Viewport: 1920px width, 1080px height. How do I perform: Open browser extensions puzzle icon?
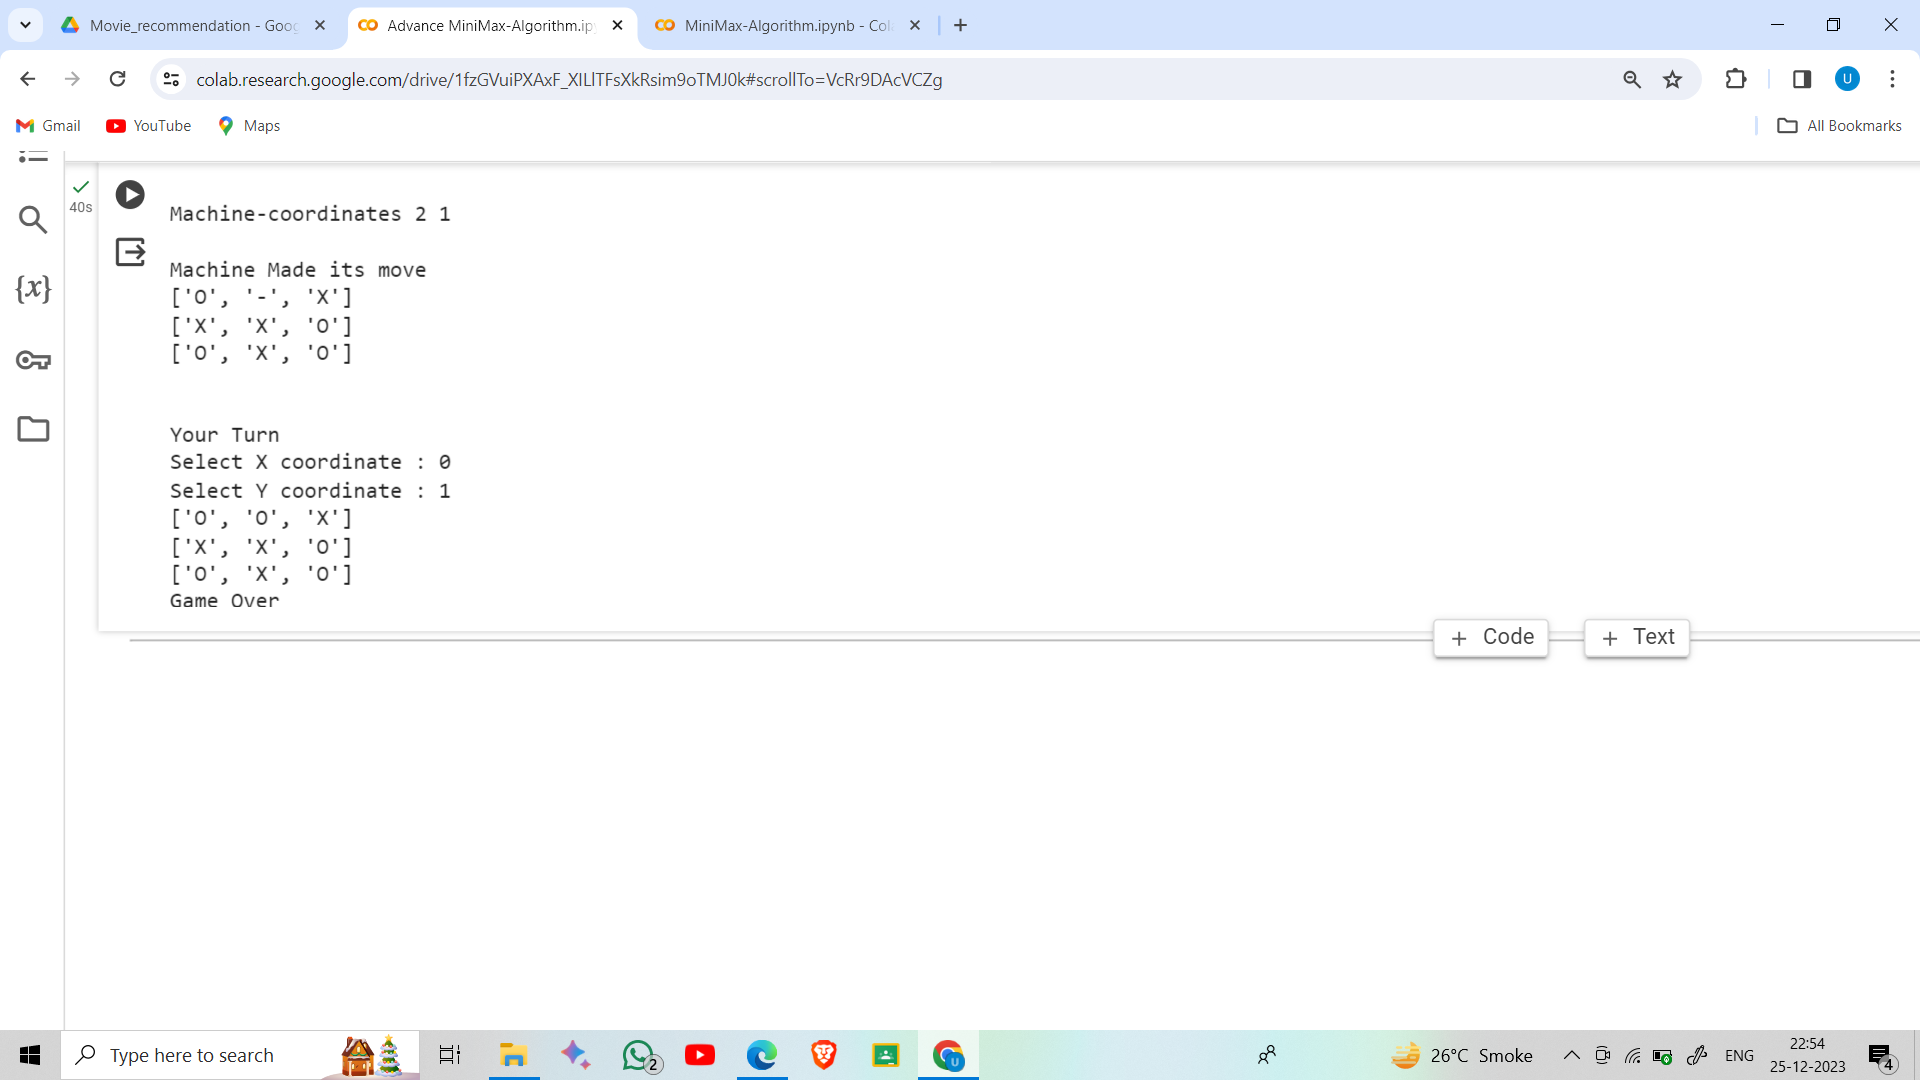[1736, 79]
